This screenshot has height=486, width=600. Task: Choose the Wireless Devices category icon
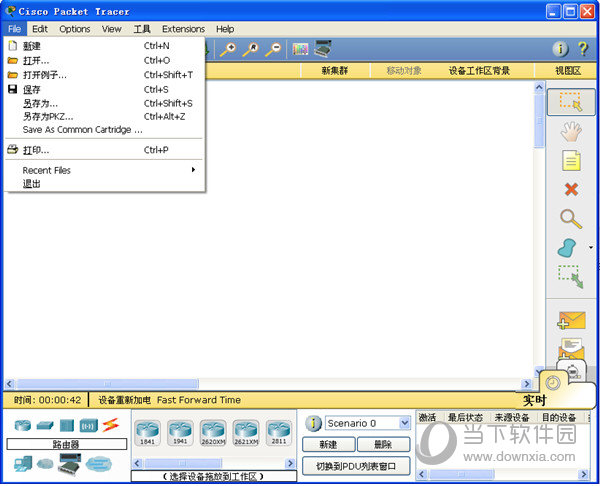pyautogui.click(x=89, y=425)
